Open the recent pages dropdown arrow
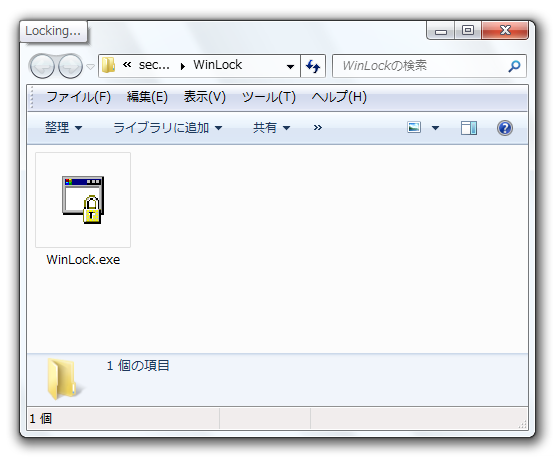This screenshot has width=557, height=461. click(91, 66)
